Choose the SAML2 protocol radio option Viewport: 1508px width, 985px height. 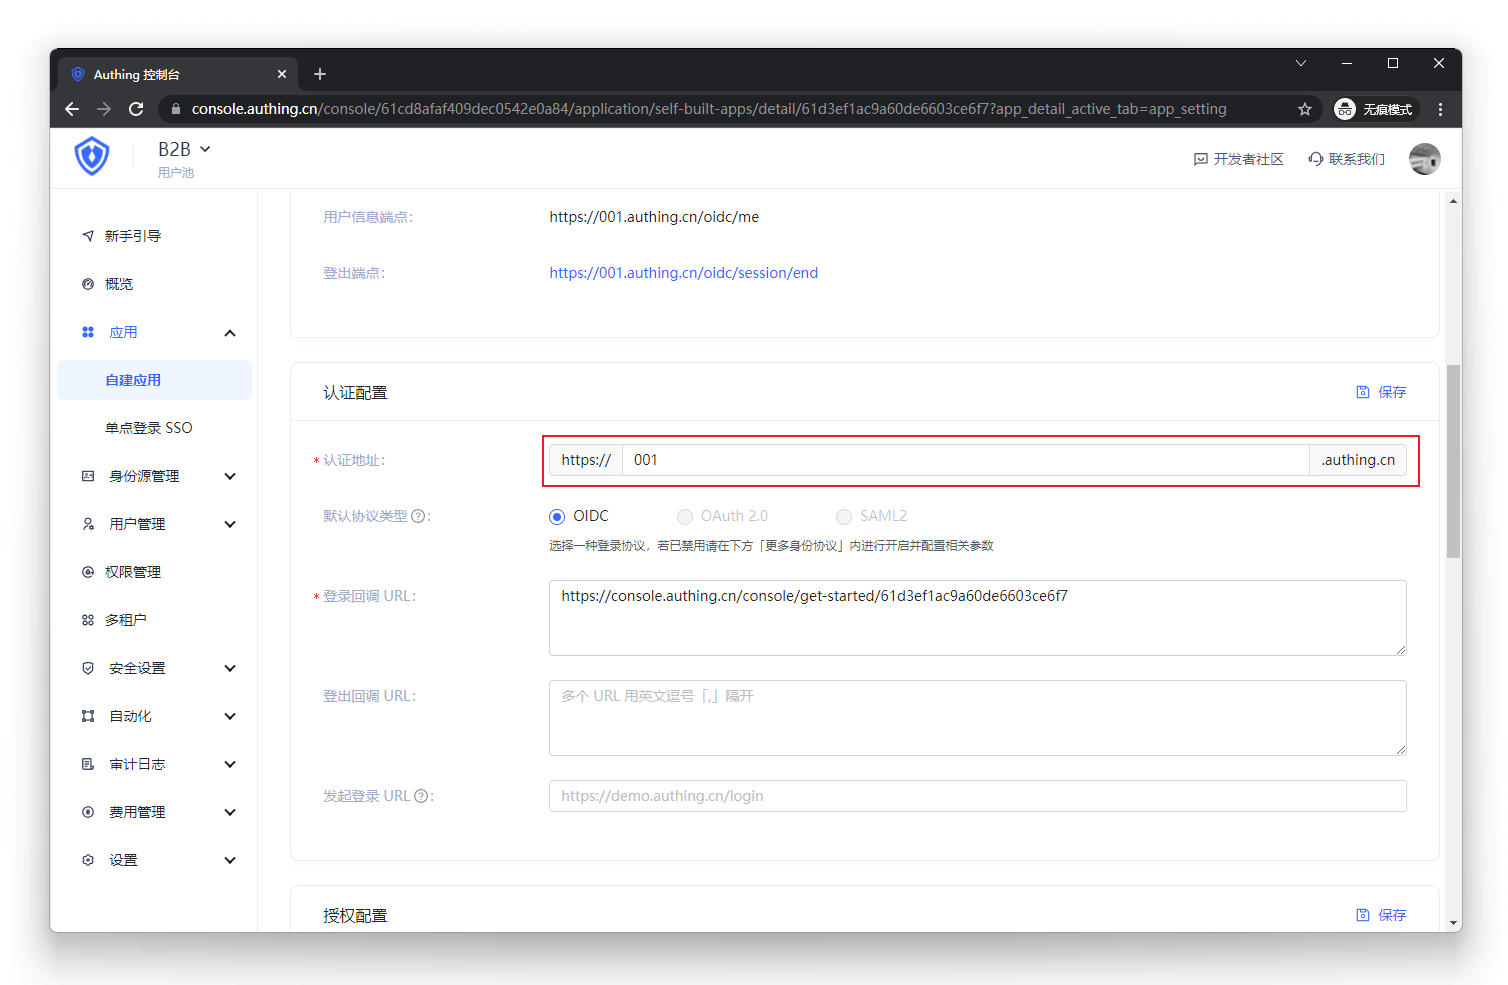point(844,517)
